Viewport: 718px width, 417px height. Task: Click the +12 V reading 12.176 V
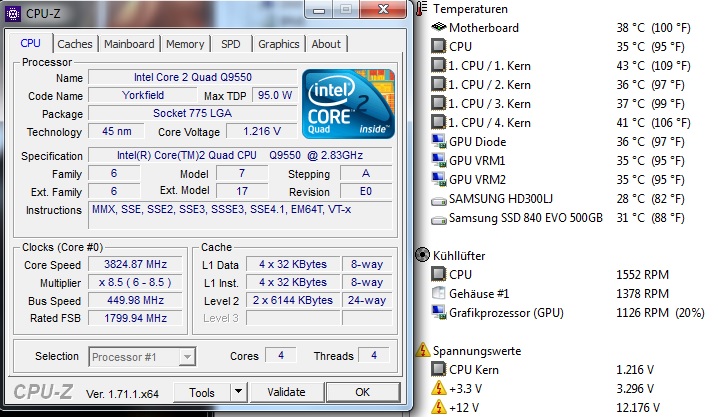pyautogui.click(x=638, y=407)
